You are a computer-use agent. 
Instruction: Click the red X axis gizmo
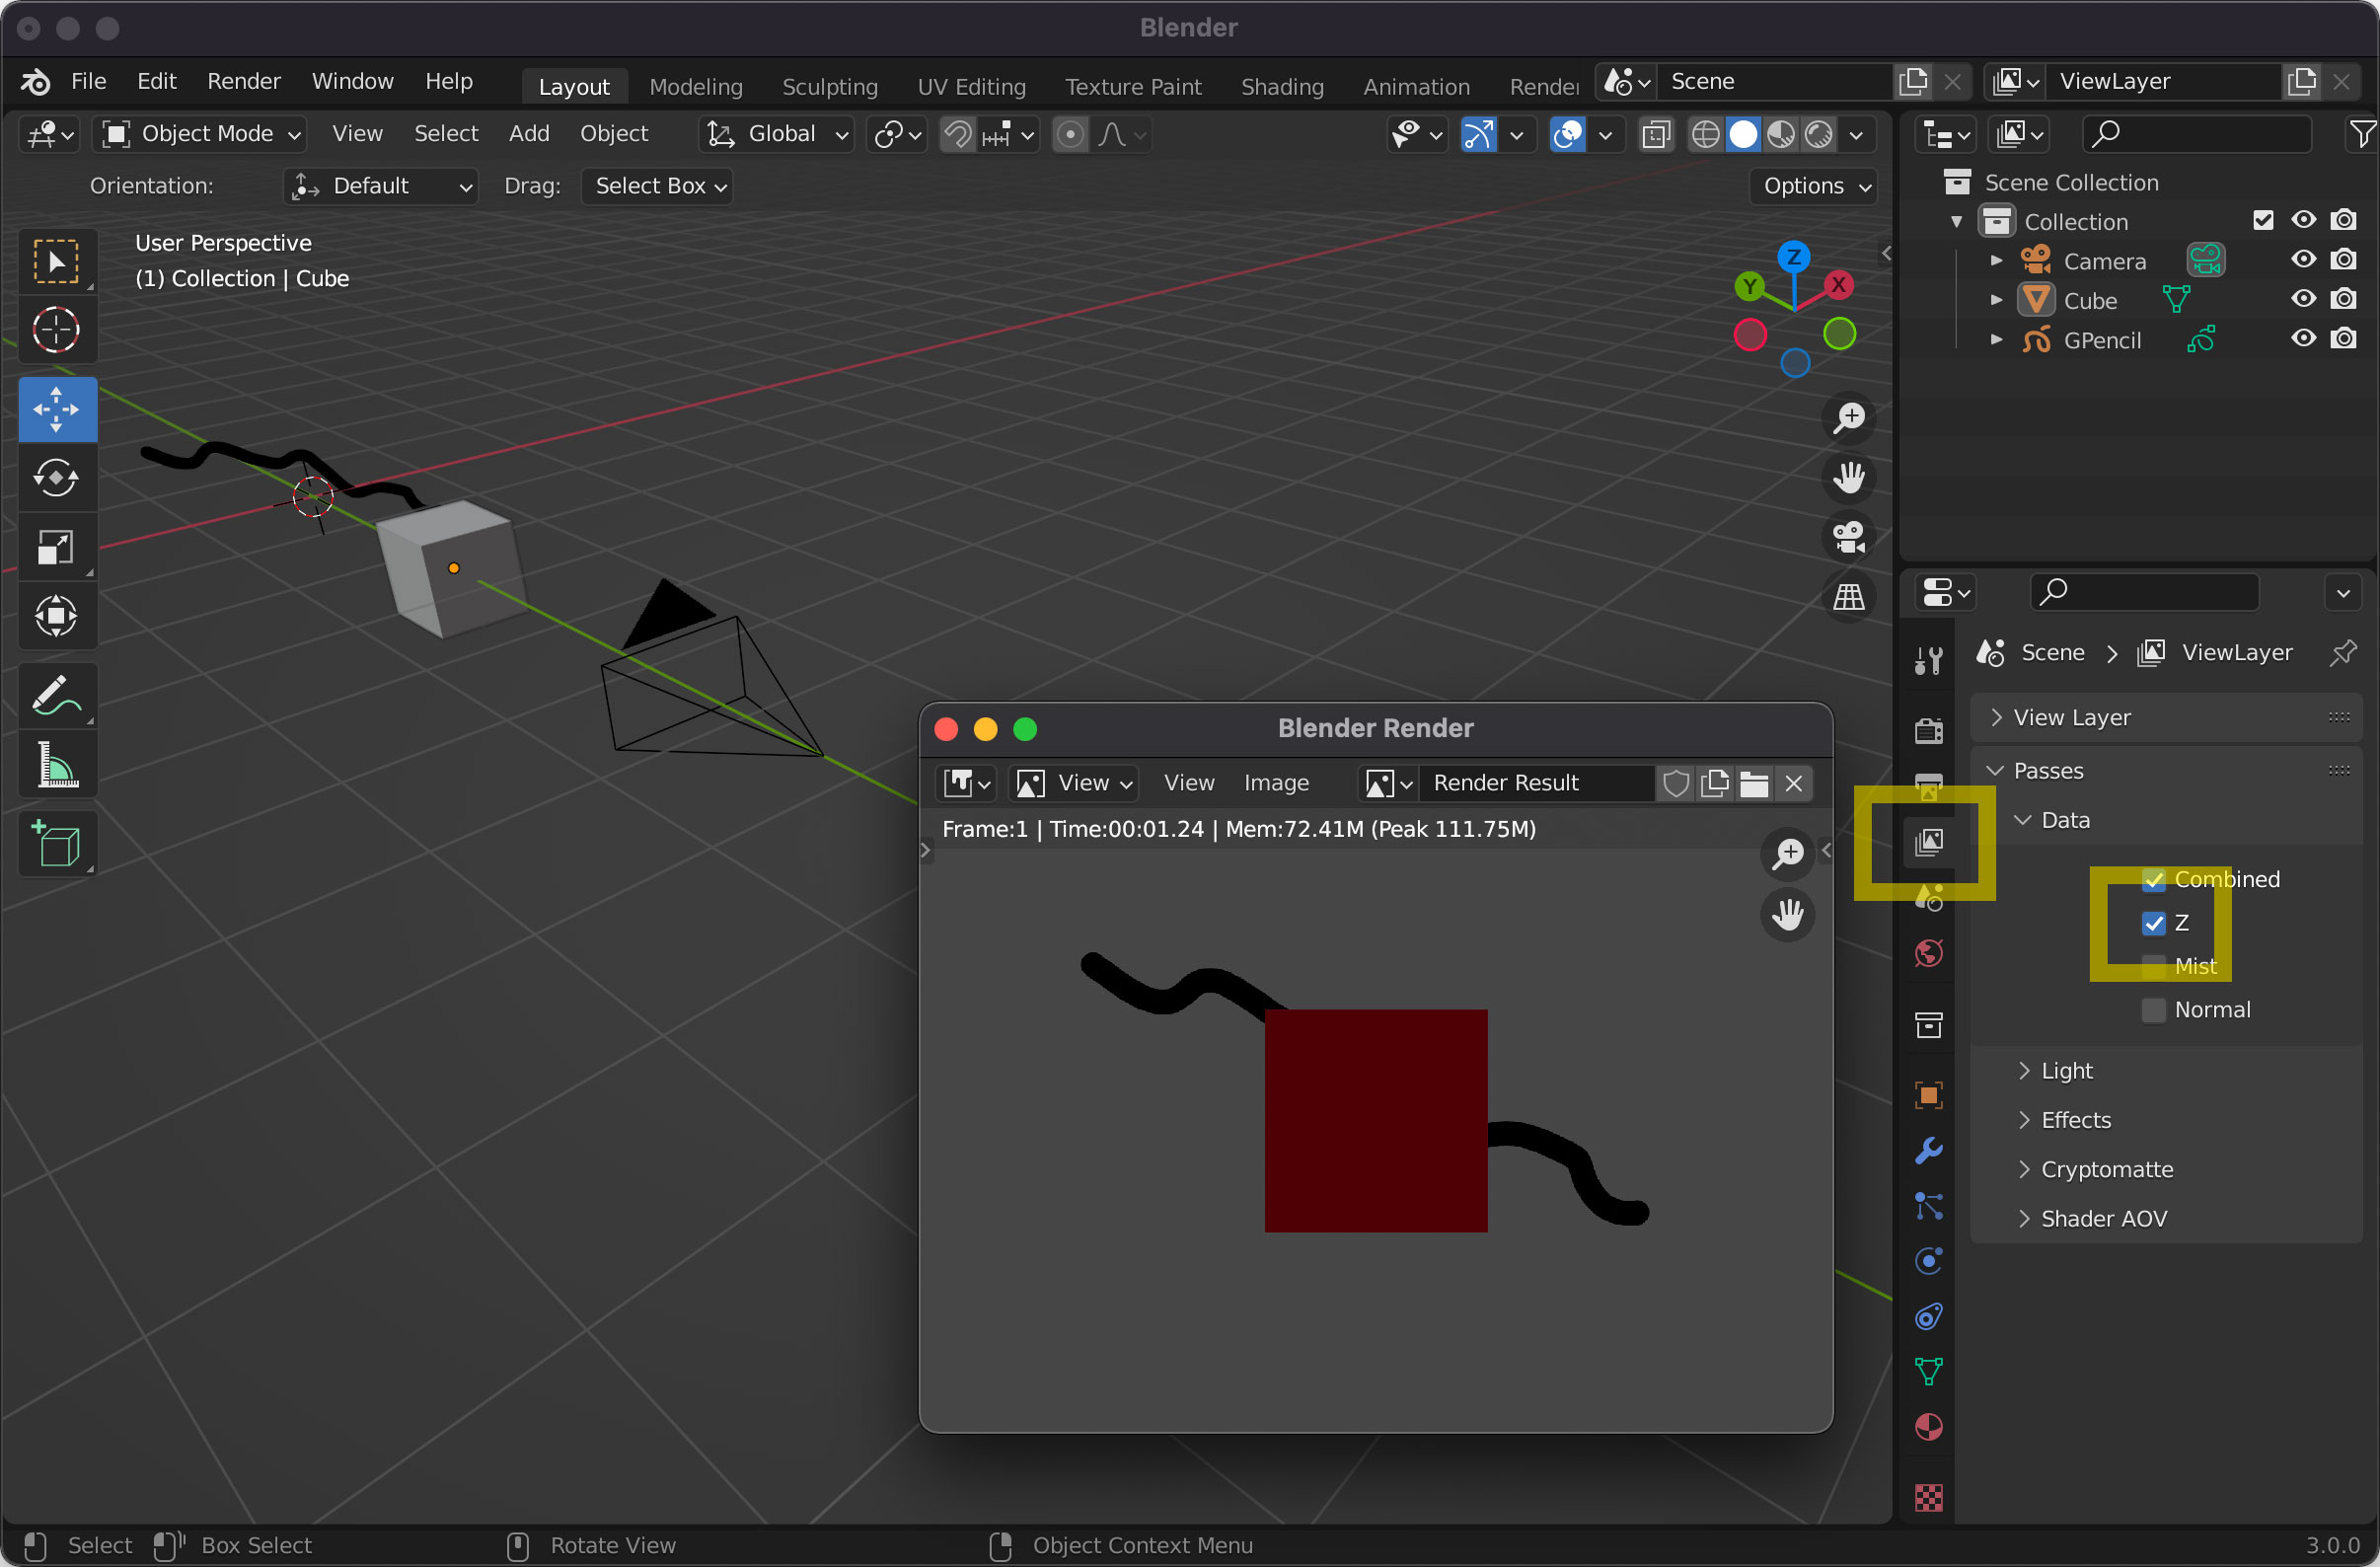(x=1838, y=285)
